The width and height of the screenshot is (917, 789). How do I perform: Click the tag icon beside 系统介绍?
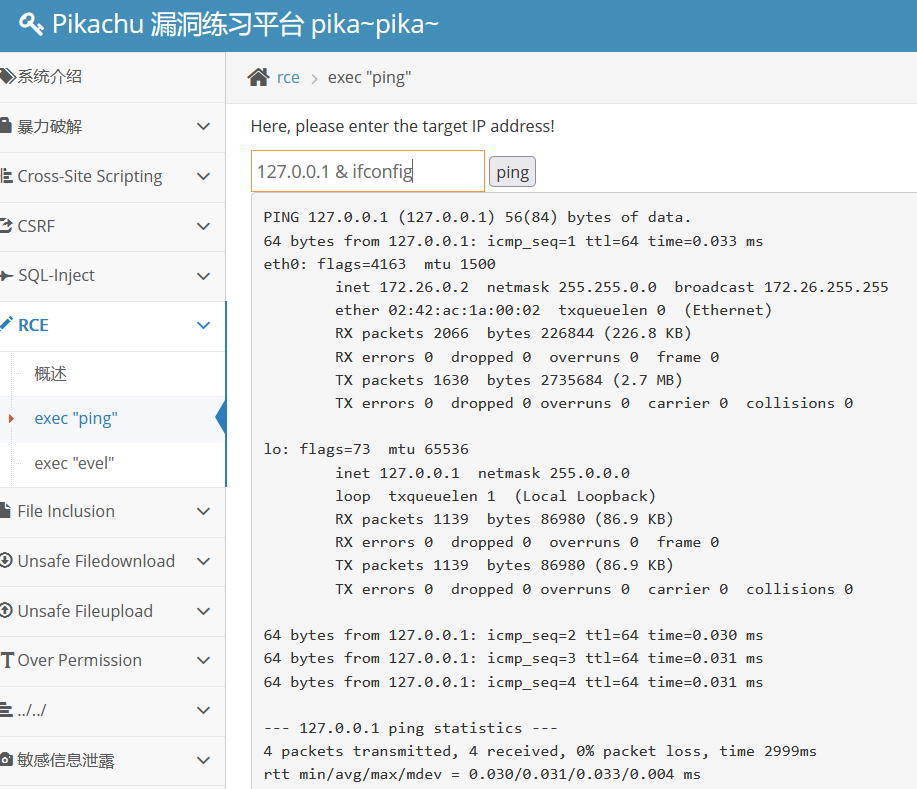7,77
